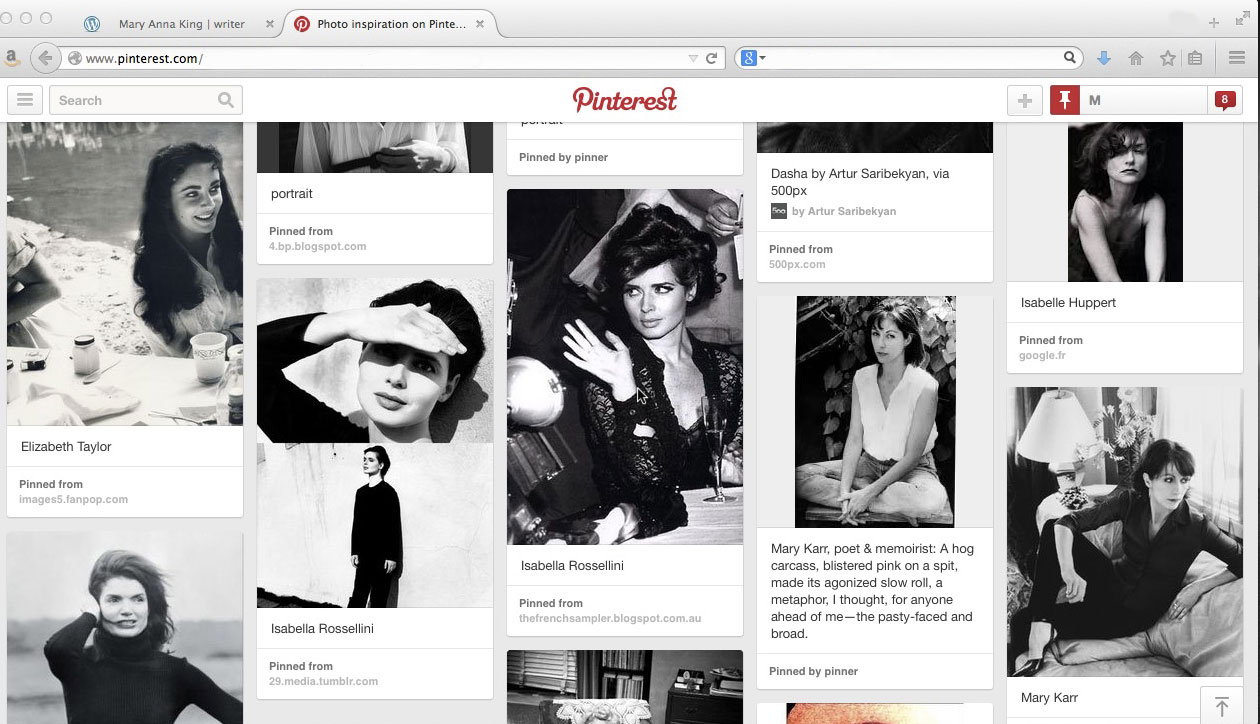
Task: Bookmark this page with the star icon
Action: 1166,58
